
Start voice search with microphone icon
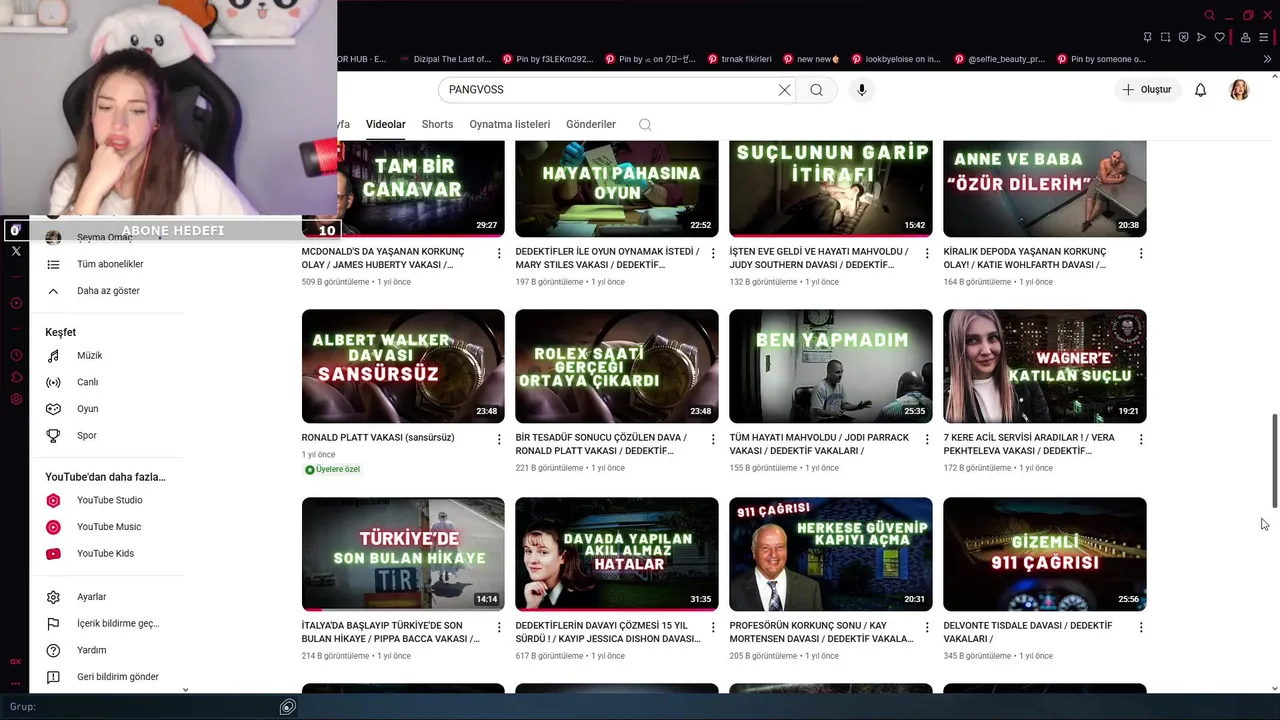coord(862,90)
